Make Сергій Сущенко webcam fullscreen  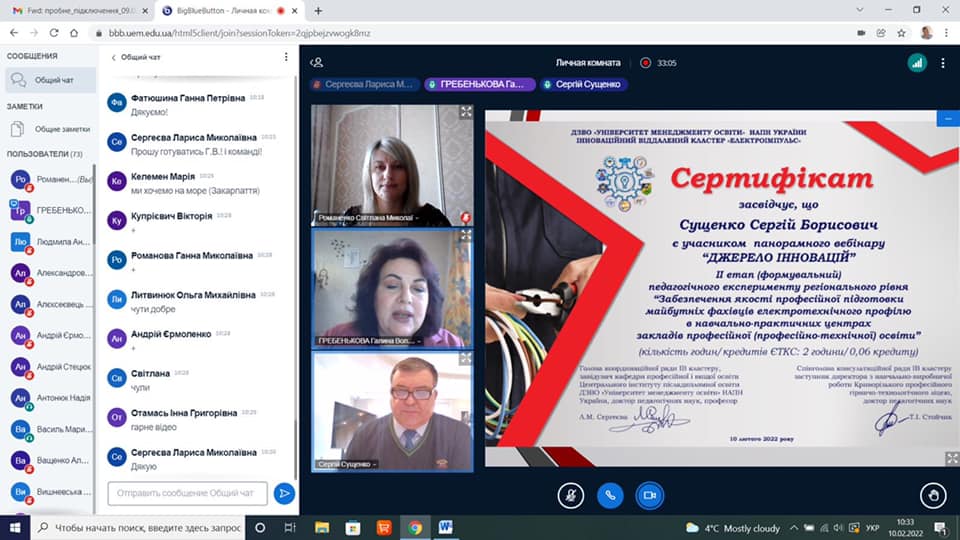[x=466, y=358]
